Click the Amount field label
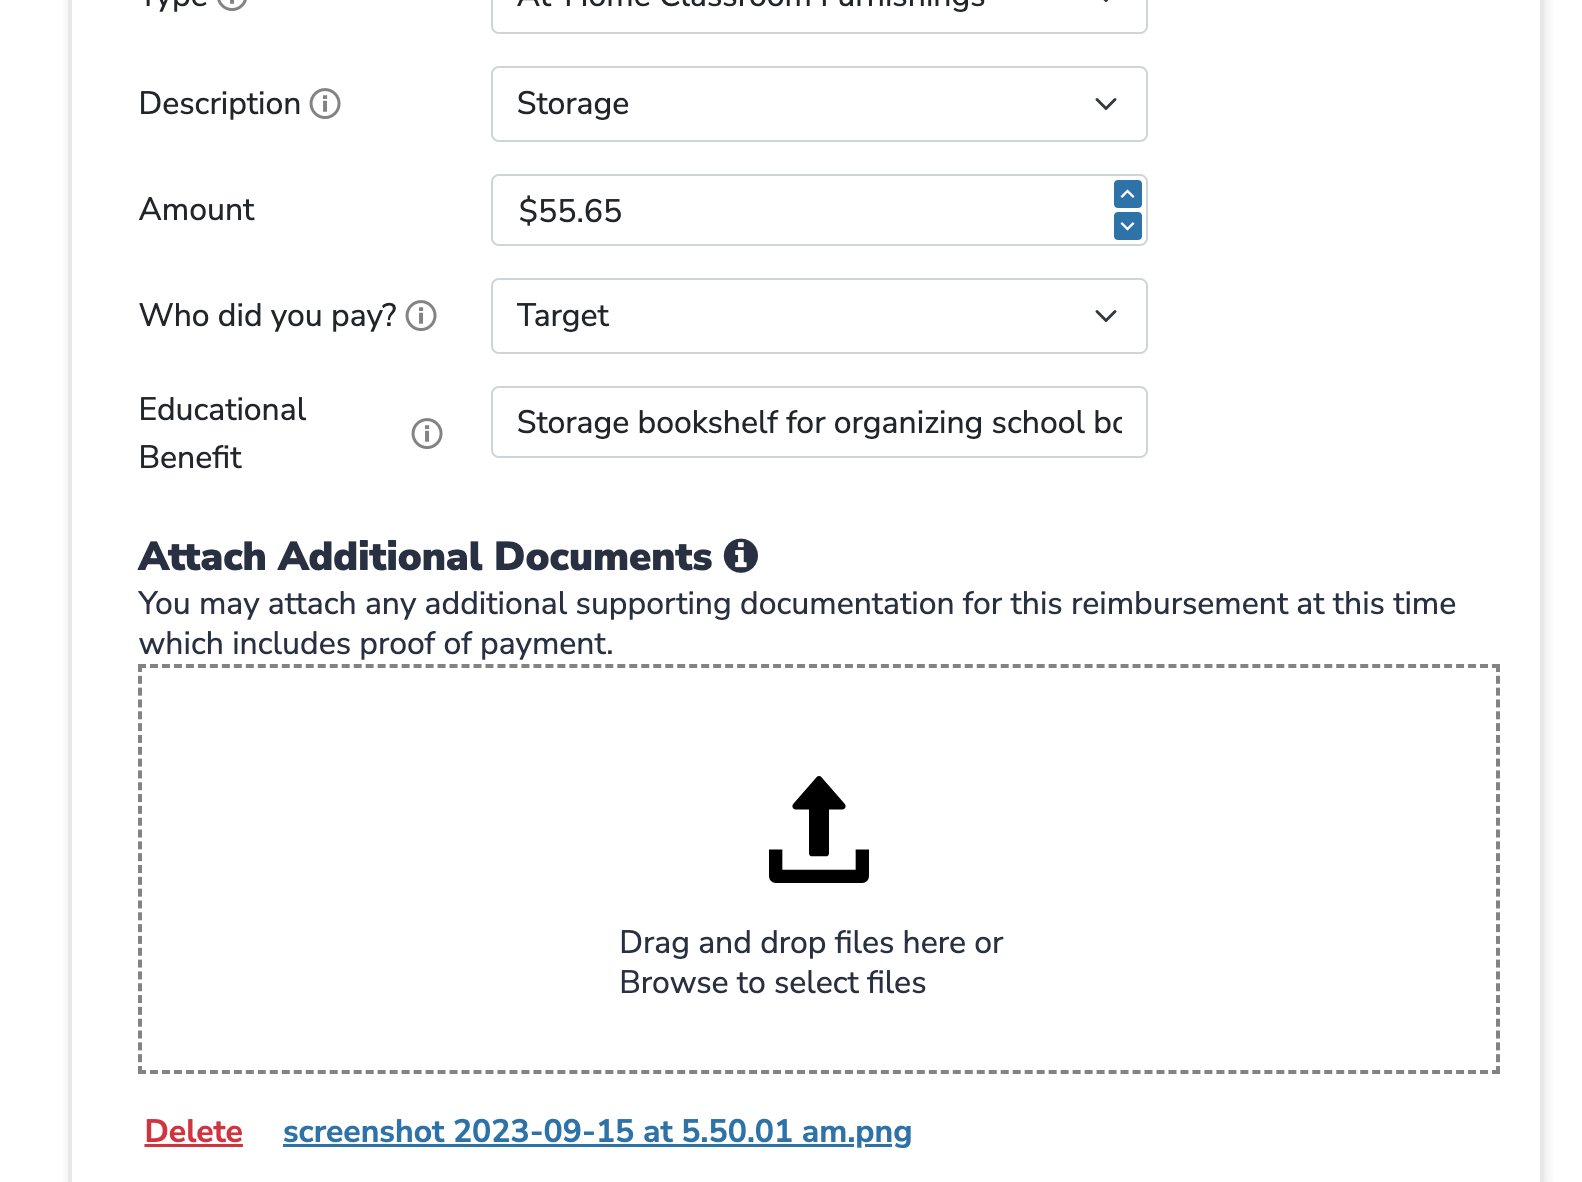The image size is (1582, 1182). coord(197,210)
